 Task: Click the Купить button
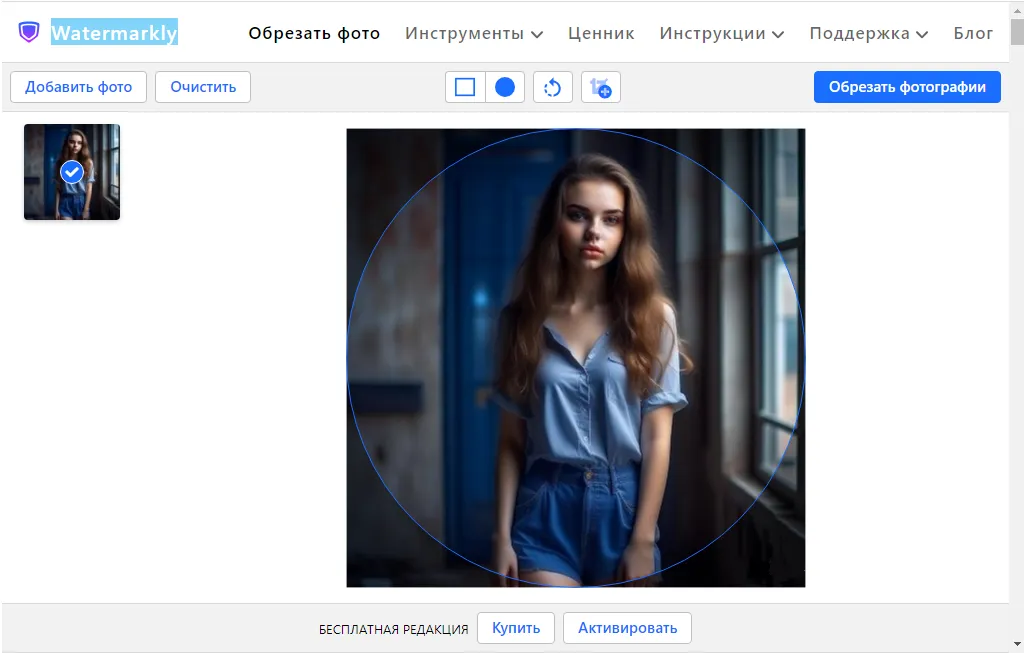tap(516, 628)
